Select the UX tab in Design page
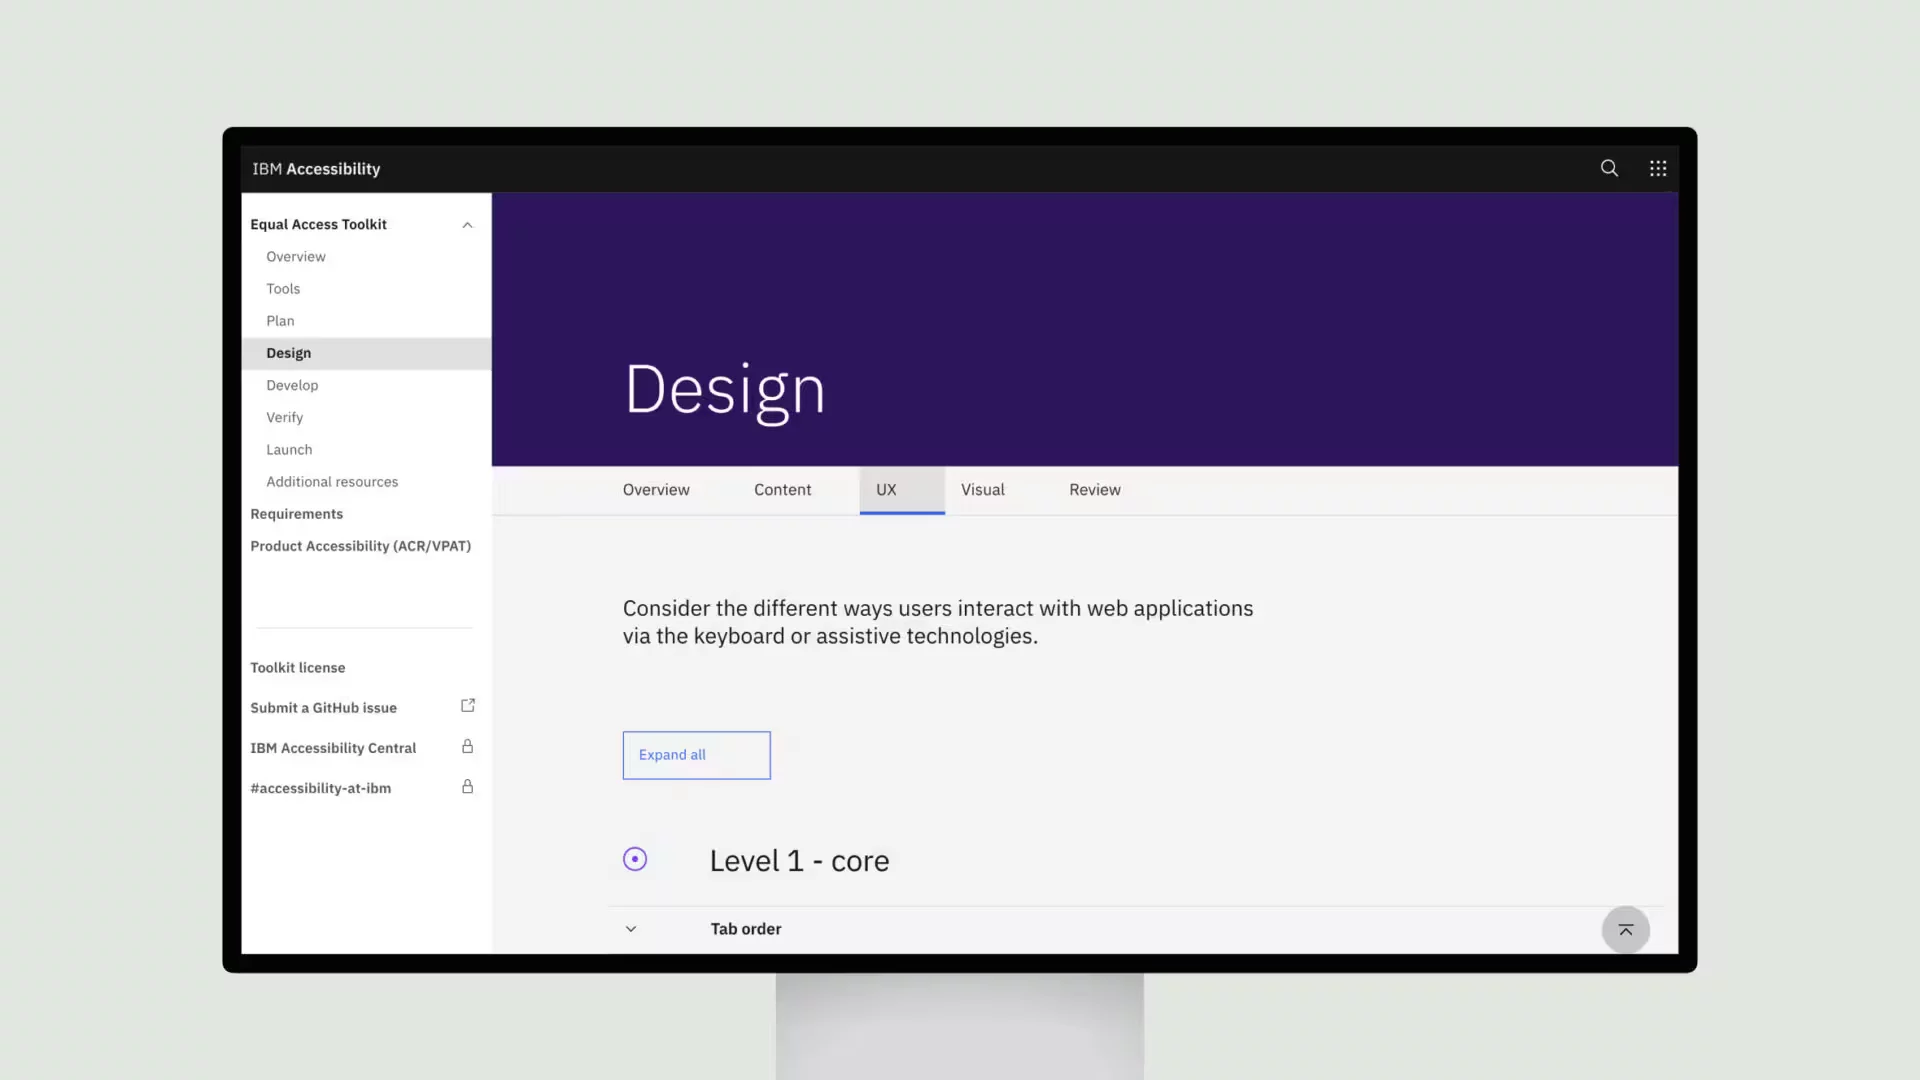Image resolution: width=1920 pixels, height=1080 pixels. coord(886,489)
